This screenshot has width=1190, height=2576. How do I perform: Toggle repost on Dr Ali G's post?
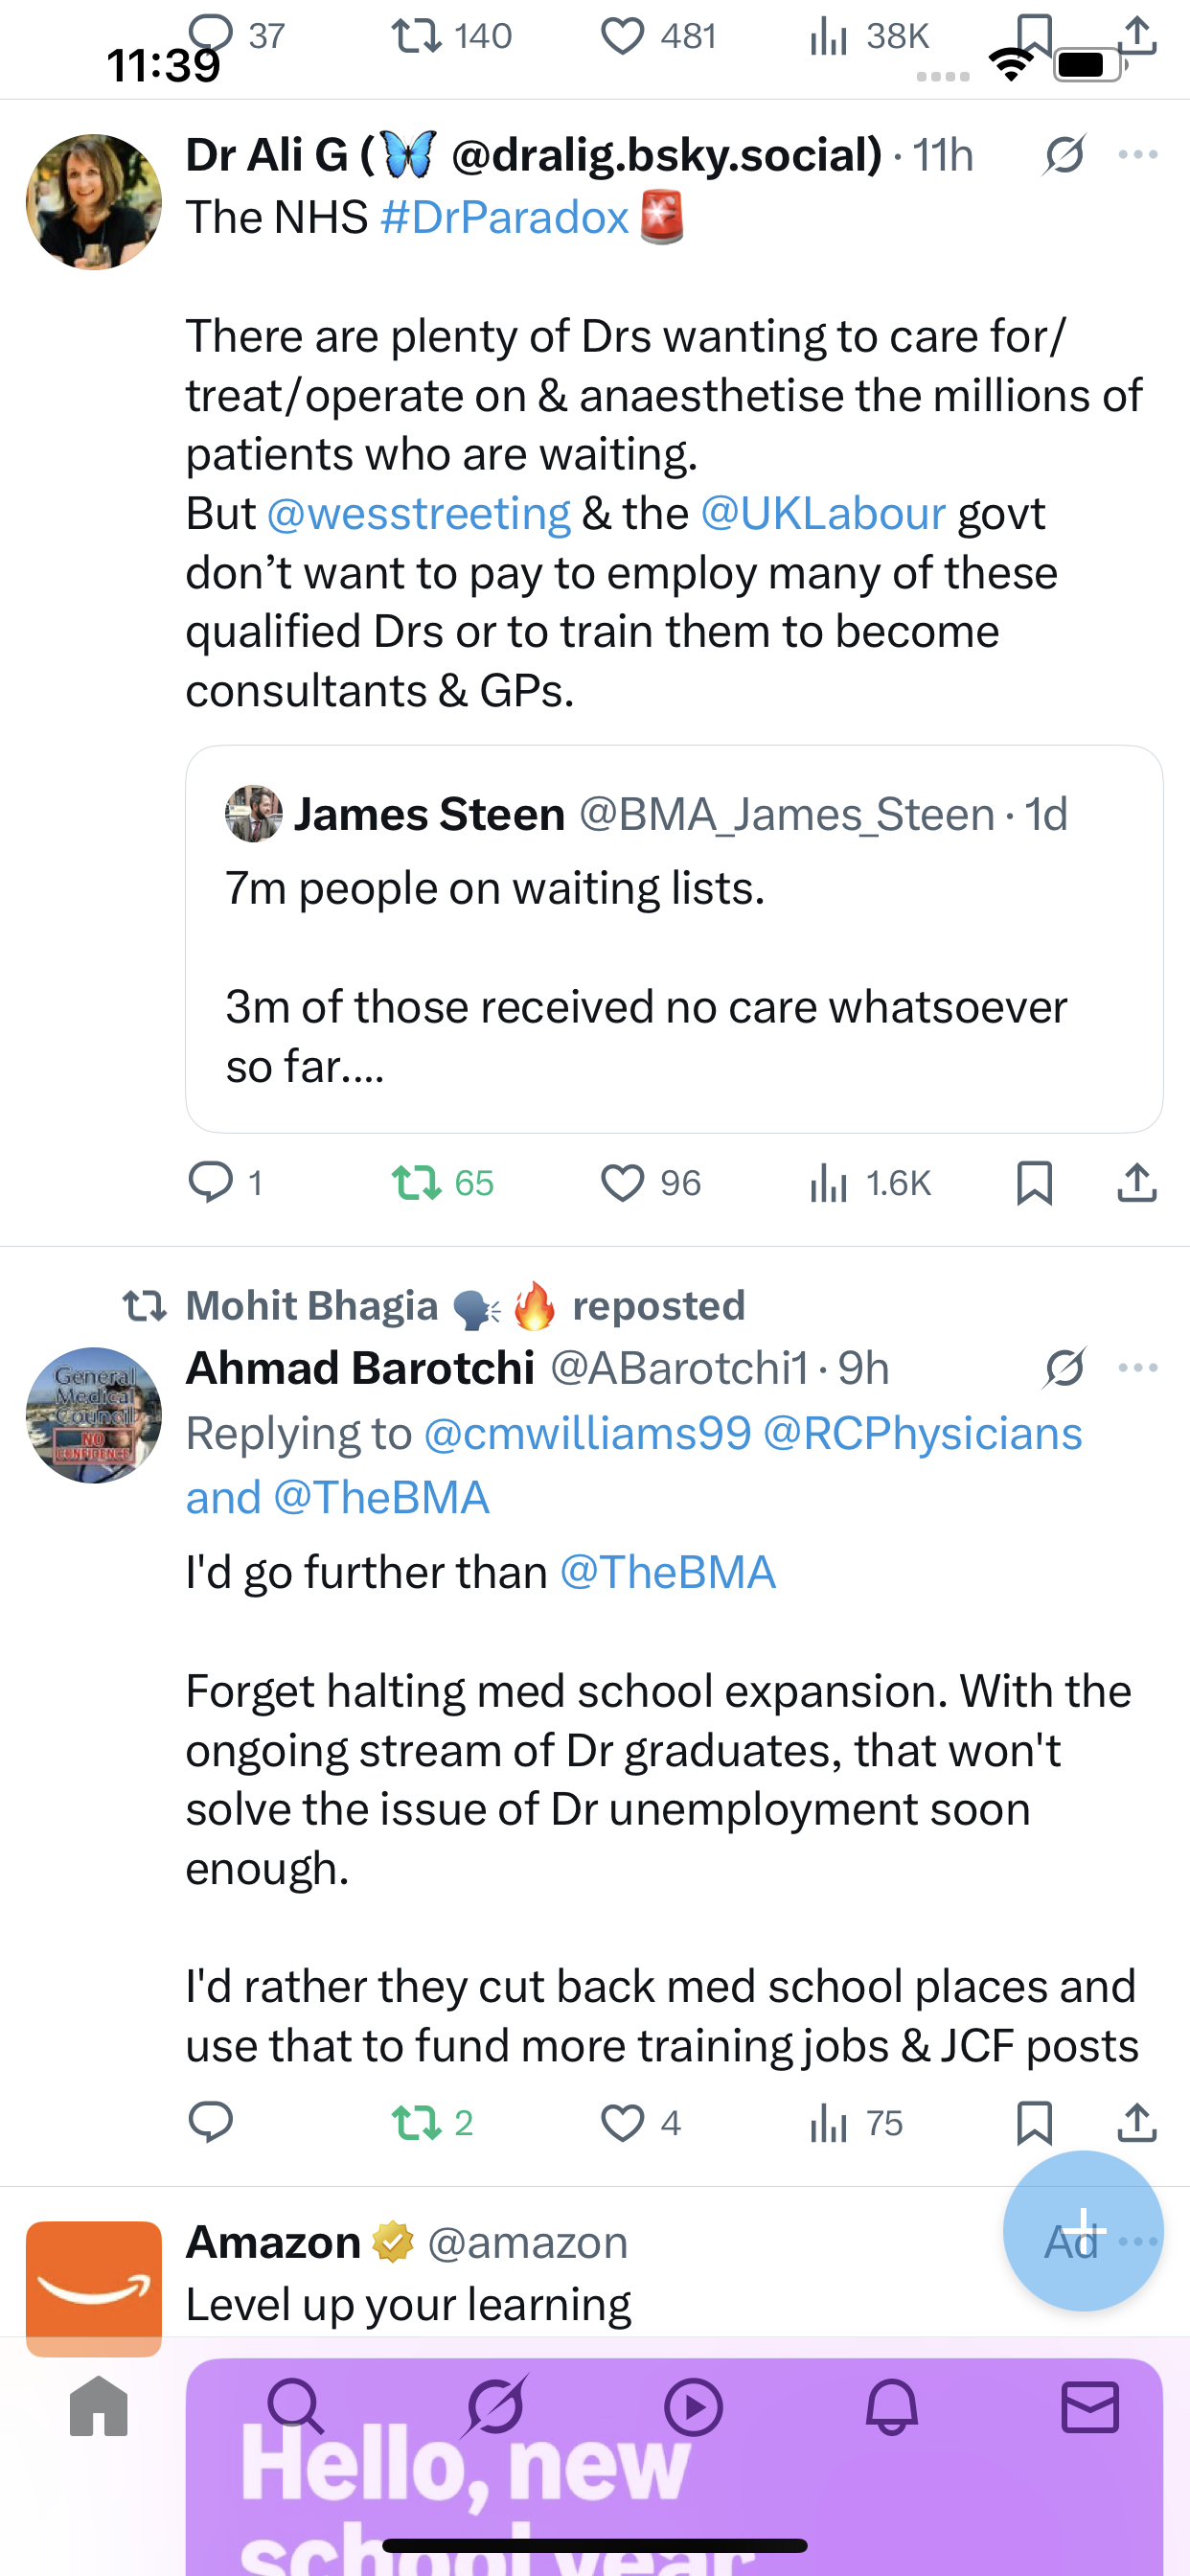pos(416,1183)
